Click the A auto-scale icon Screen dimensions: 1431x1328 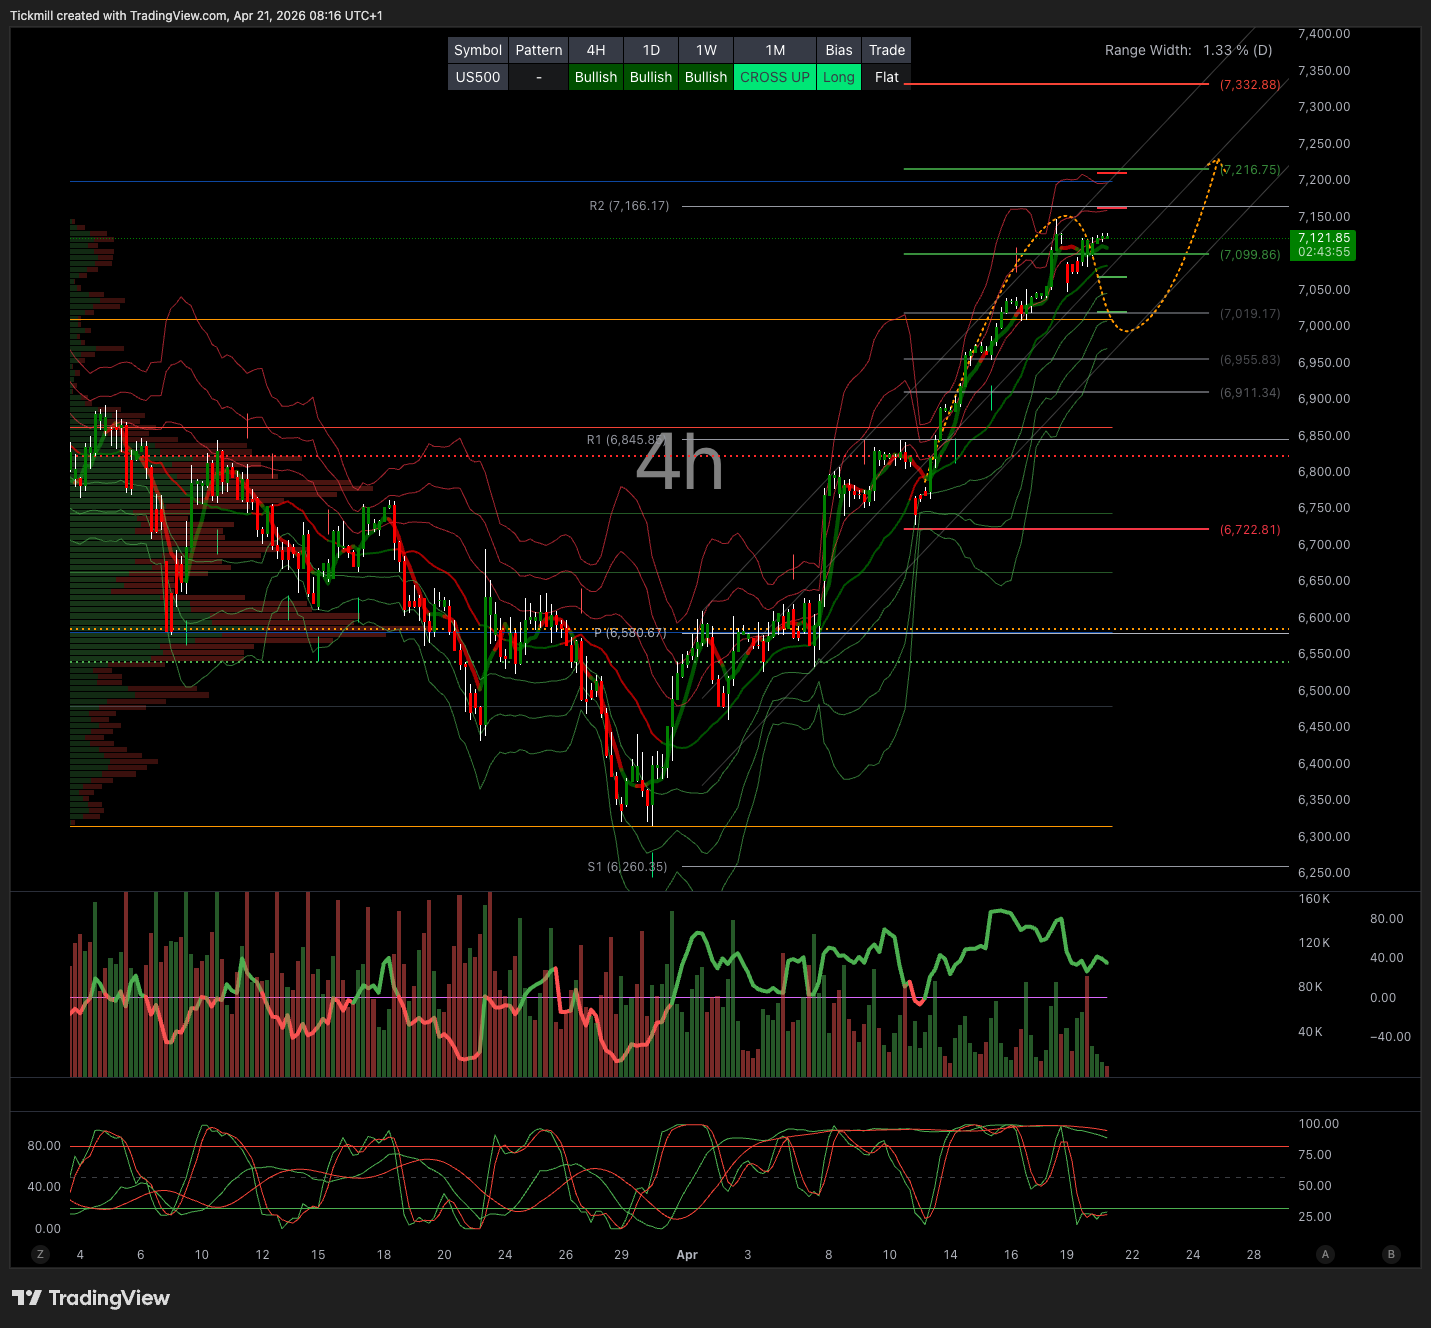(x=1326, y=1254)
